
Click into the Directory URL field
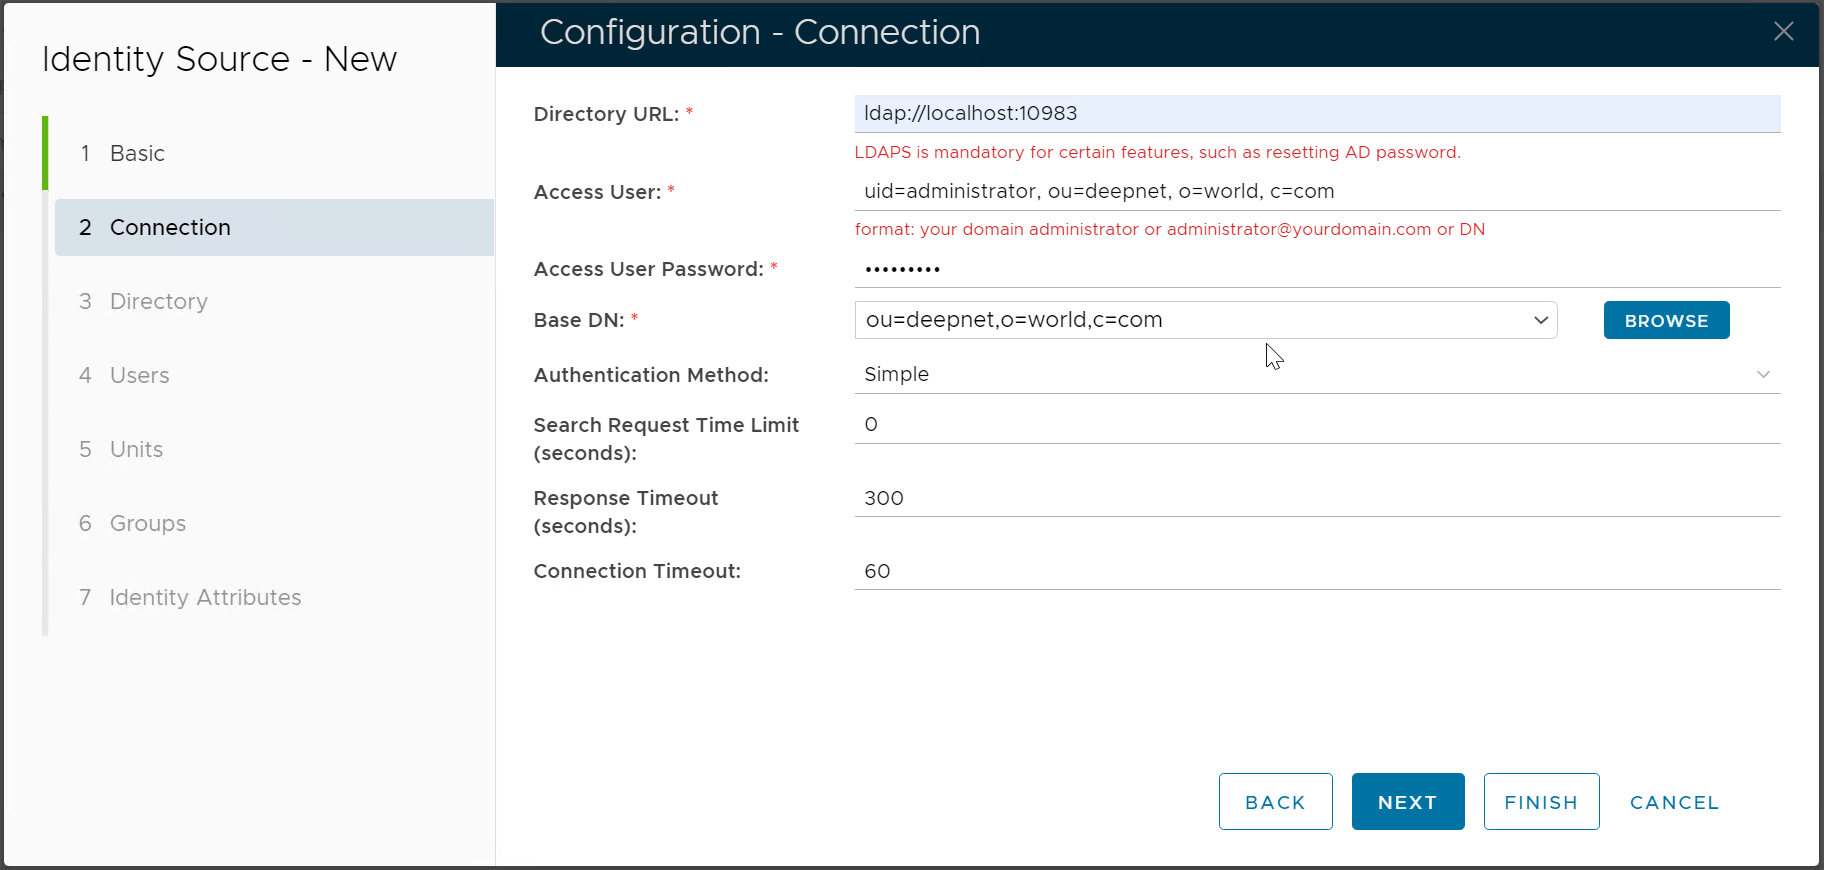tap(1316, 114)
